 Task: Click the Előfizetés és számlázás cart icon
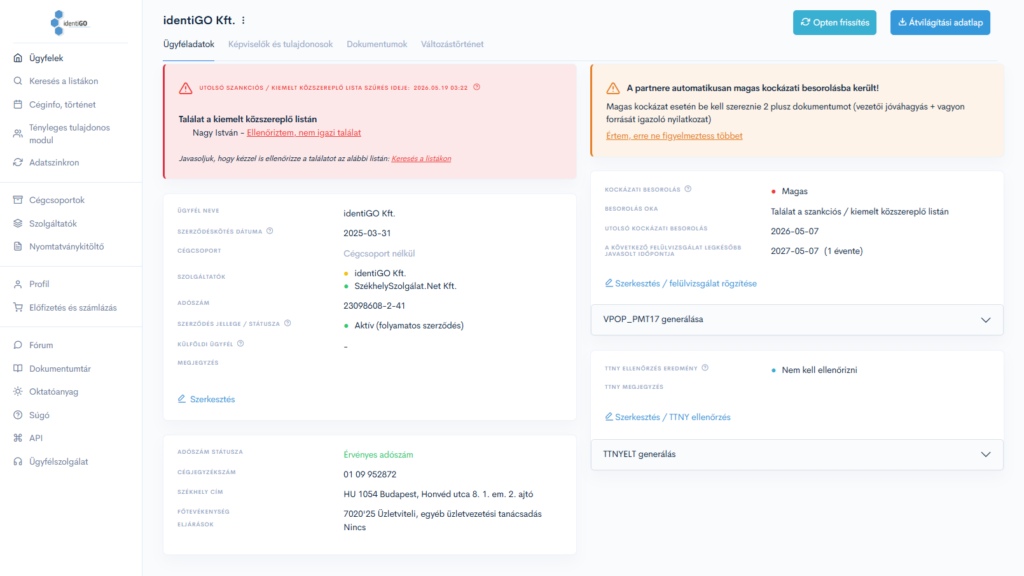click(x=18, y=308)
